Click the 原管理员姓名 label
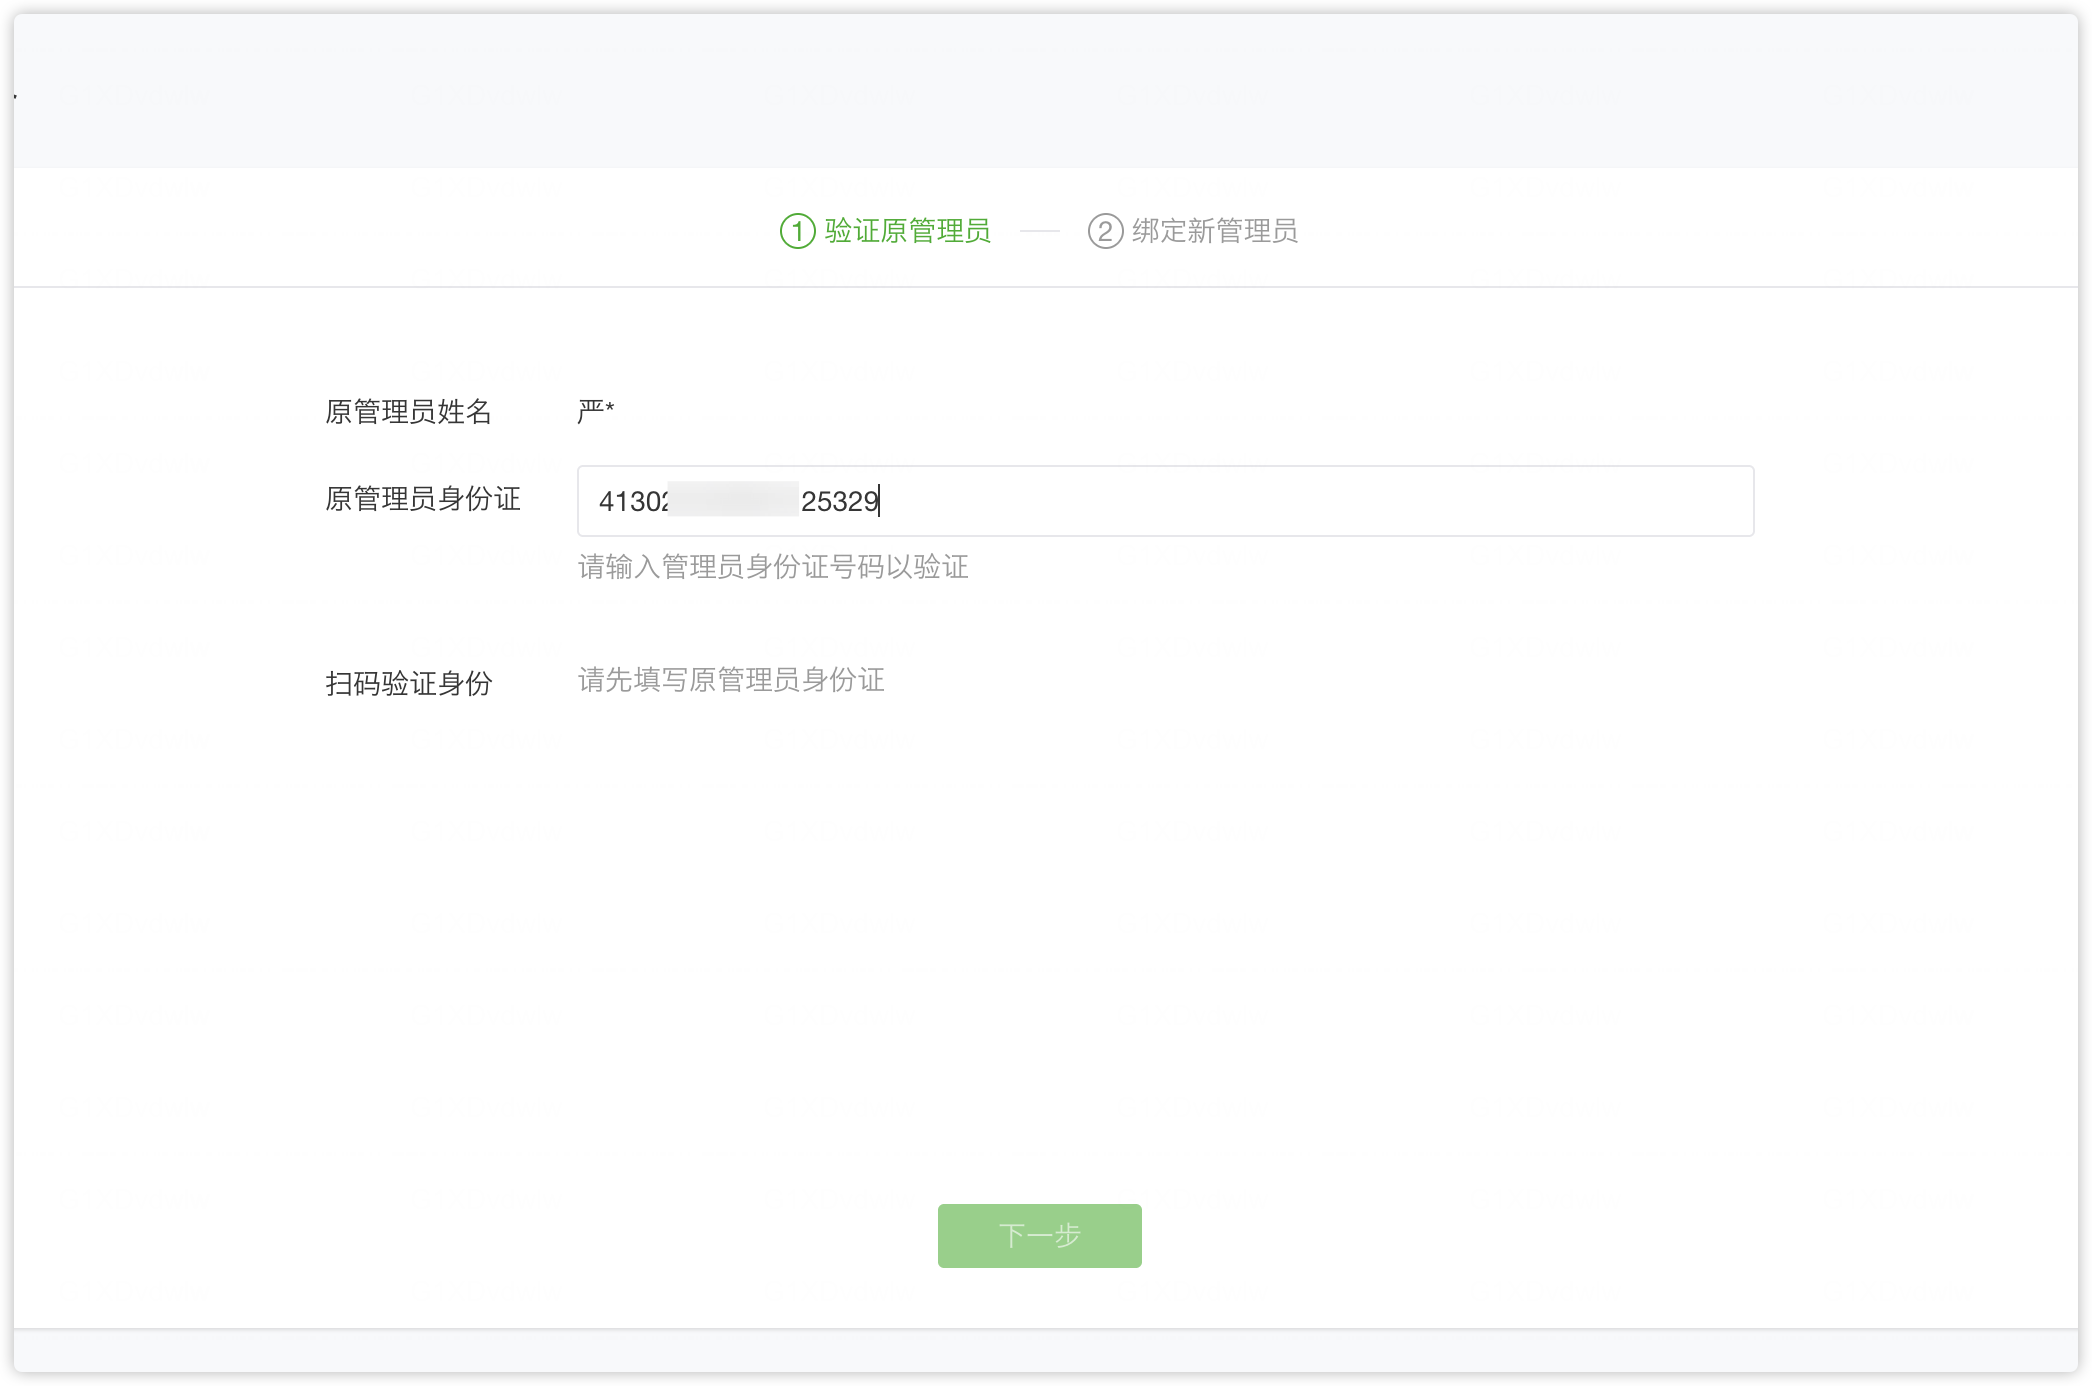 click(x=408, y=412)
